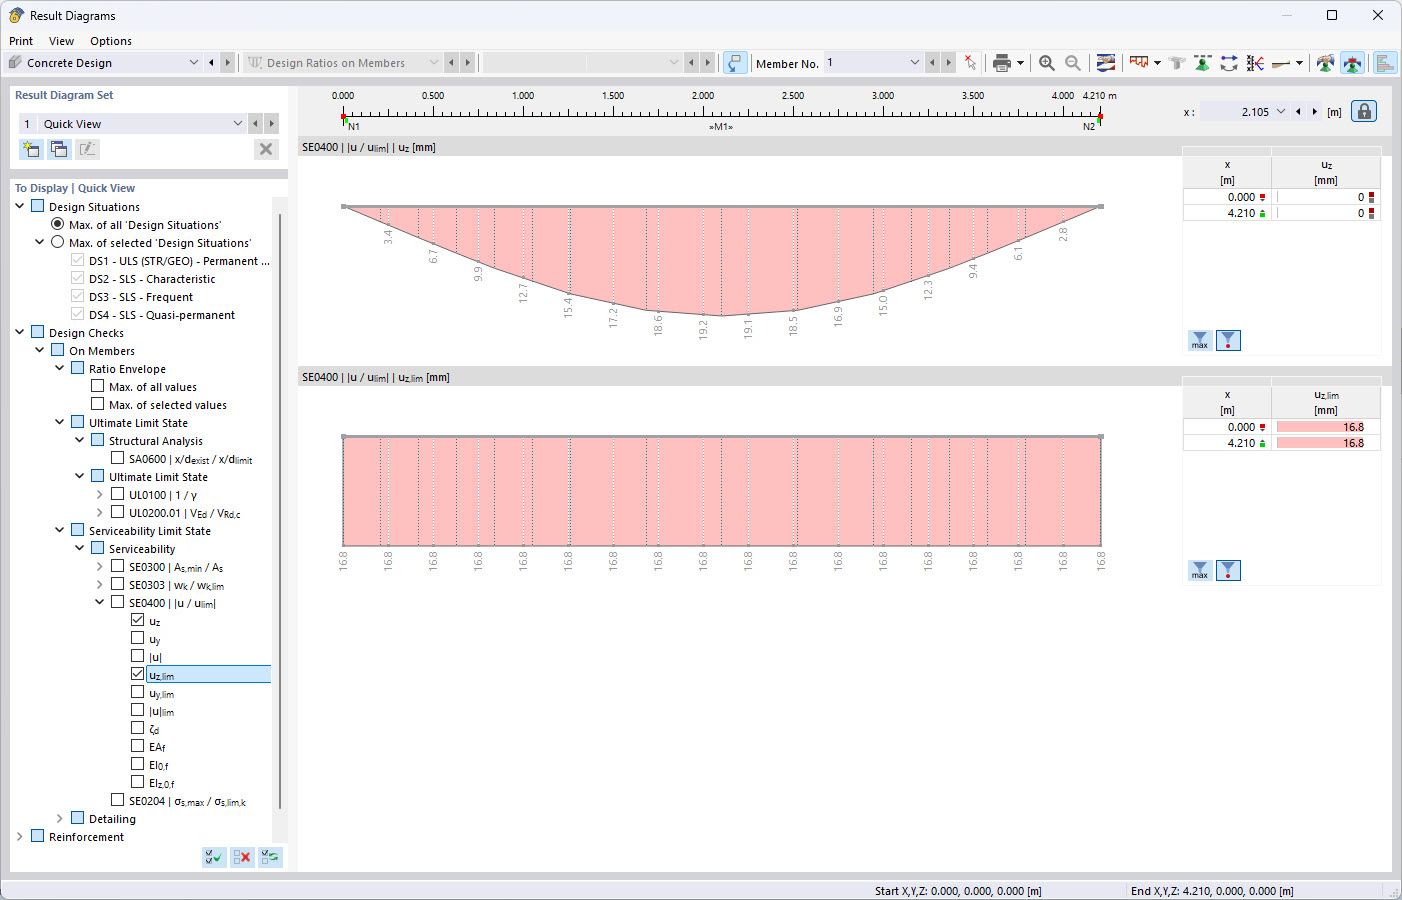The height and width of the screenshot is (900, 1402).
Task: Expand the SE0300 tree node
Action: click(100, 566)
